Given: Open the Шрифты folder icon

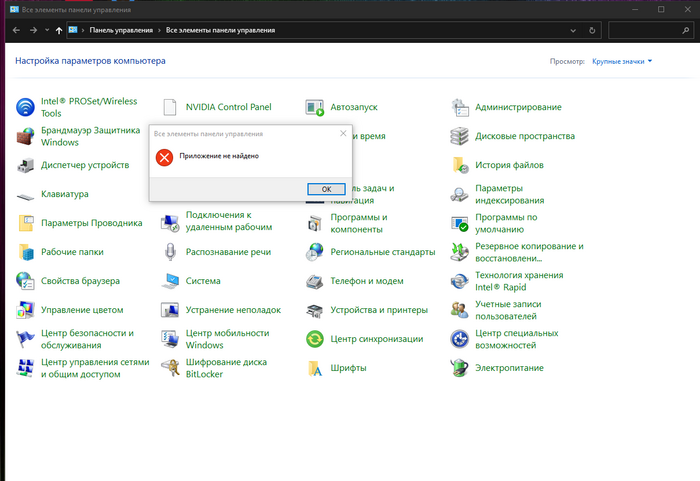Looking at the screenshot, I should pyautogui.click(x=315, y=368).
